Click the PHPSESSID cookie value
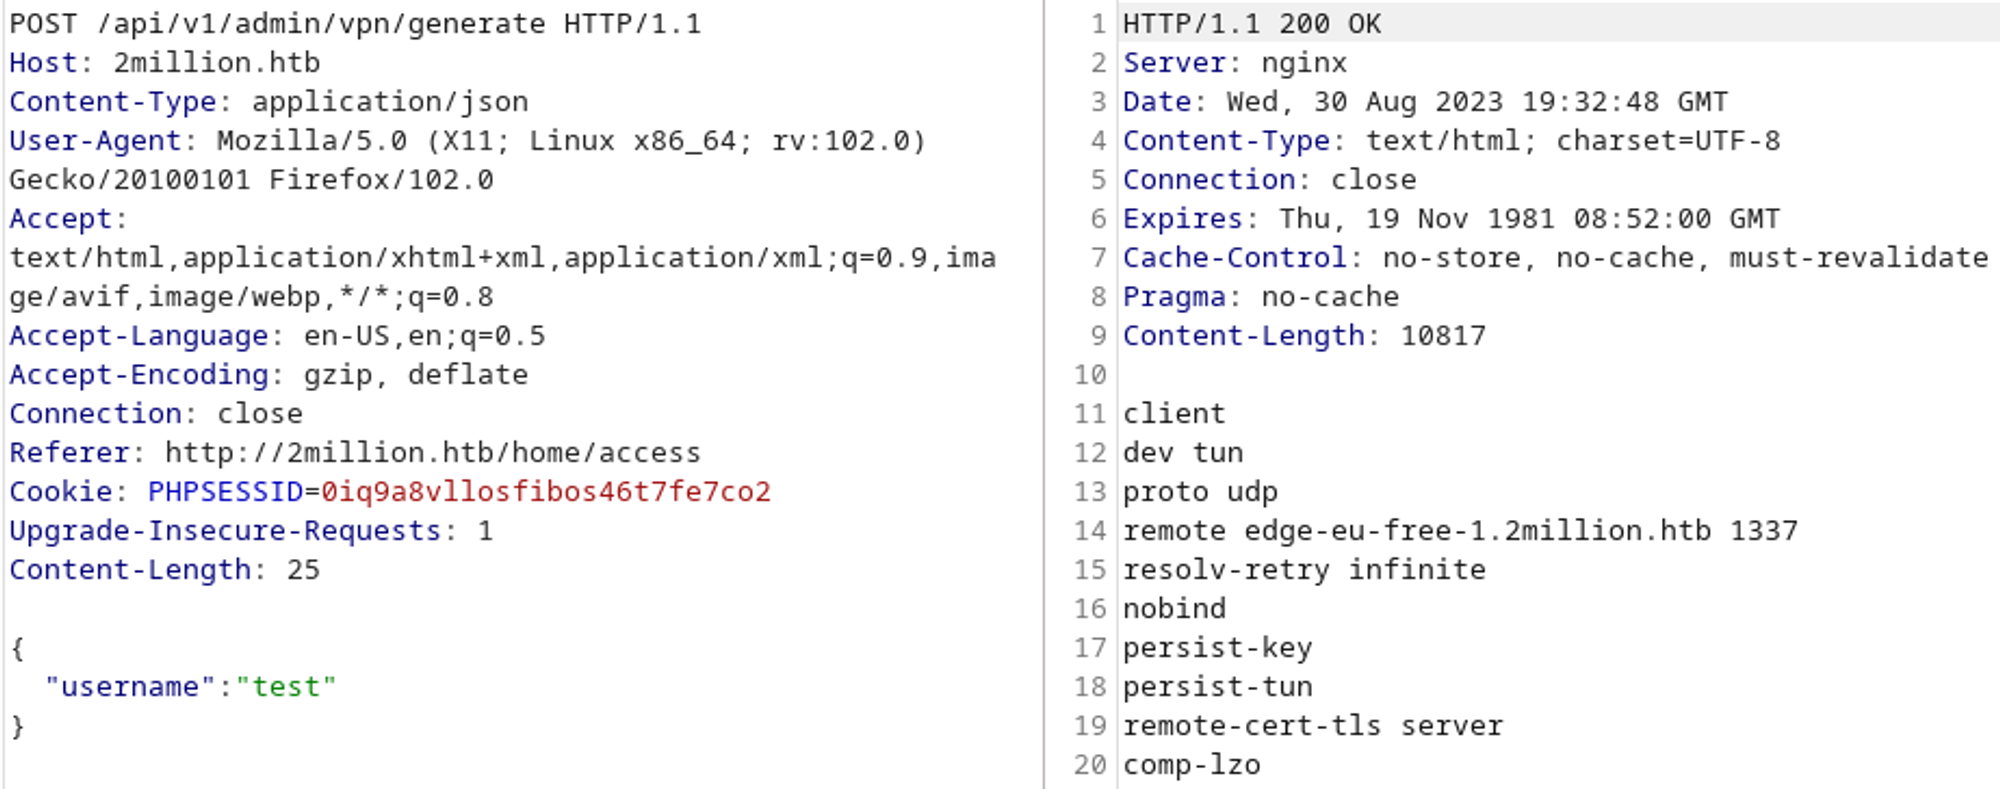The height and width of the screenshot is (789, 2000). click(x=545, y=492)
